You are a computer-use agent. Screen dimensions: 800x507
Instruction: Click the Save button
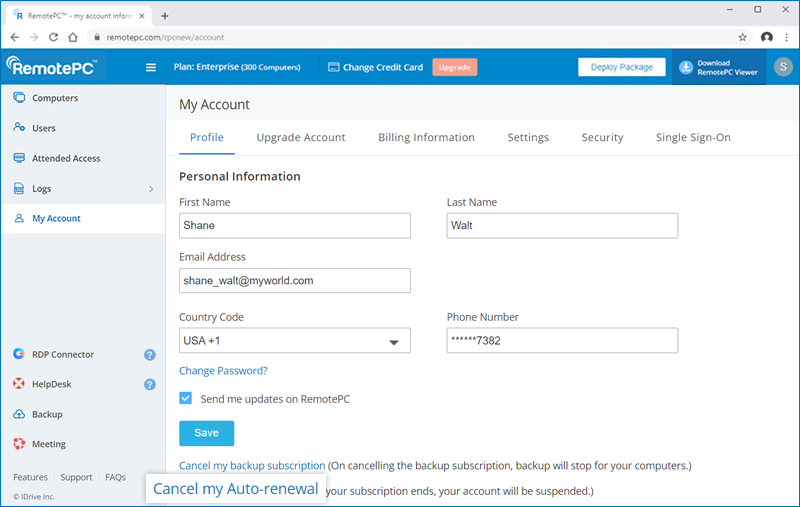click(x=207, y=433)
